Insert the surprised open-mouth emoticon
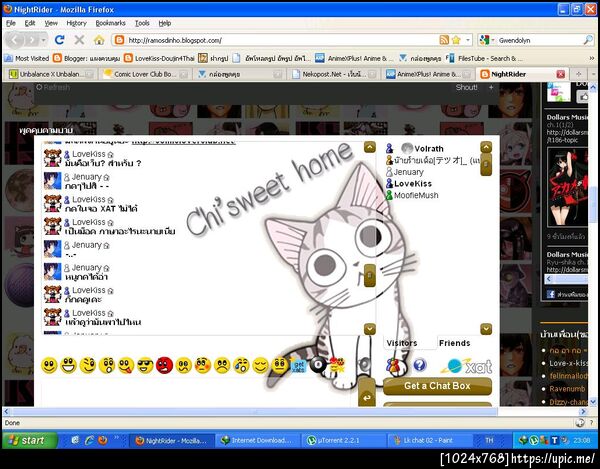The image size is (600, 469). [x=107, y=365]
